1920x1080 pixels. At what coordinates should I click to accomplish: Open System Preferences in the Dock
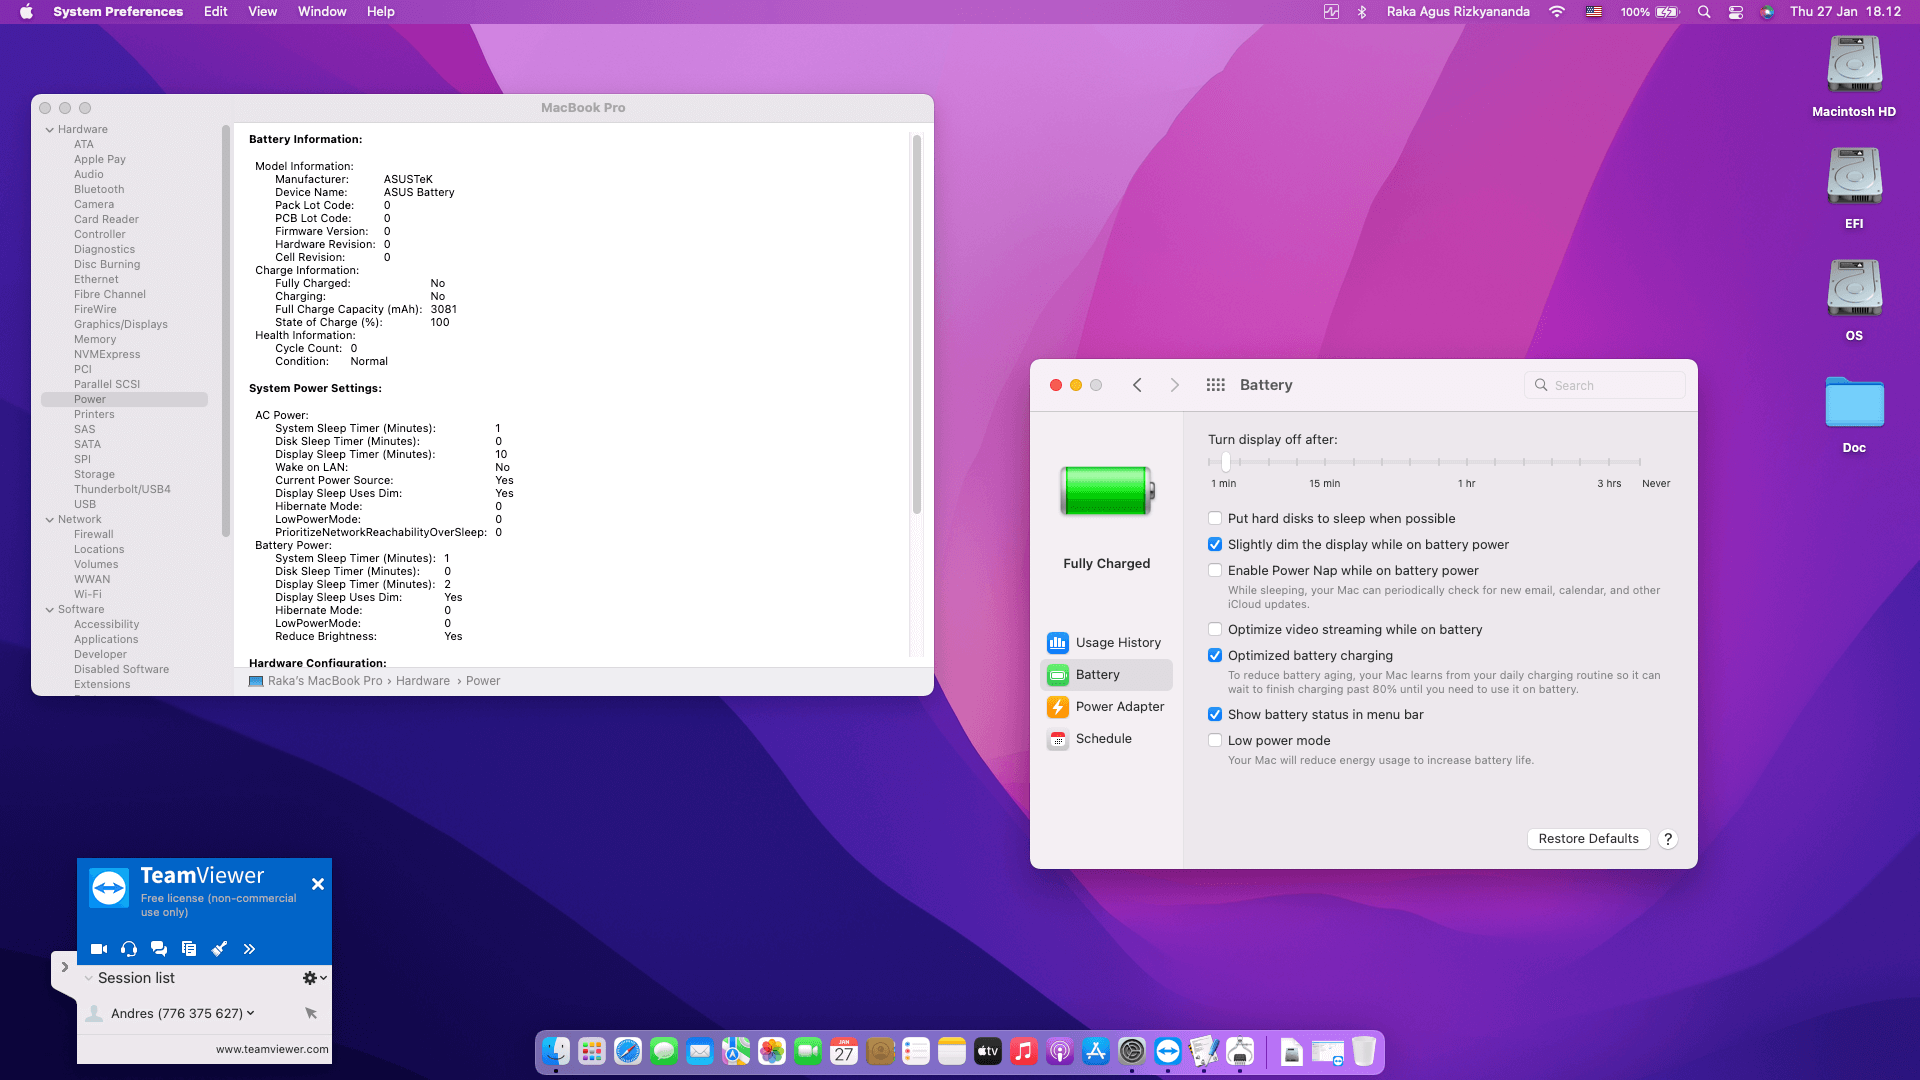pos(1132,1052)
